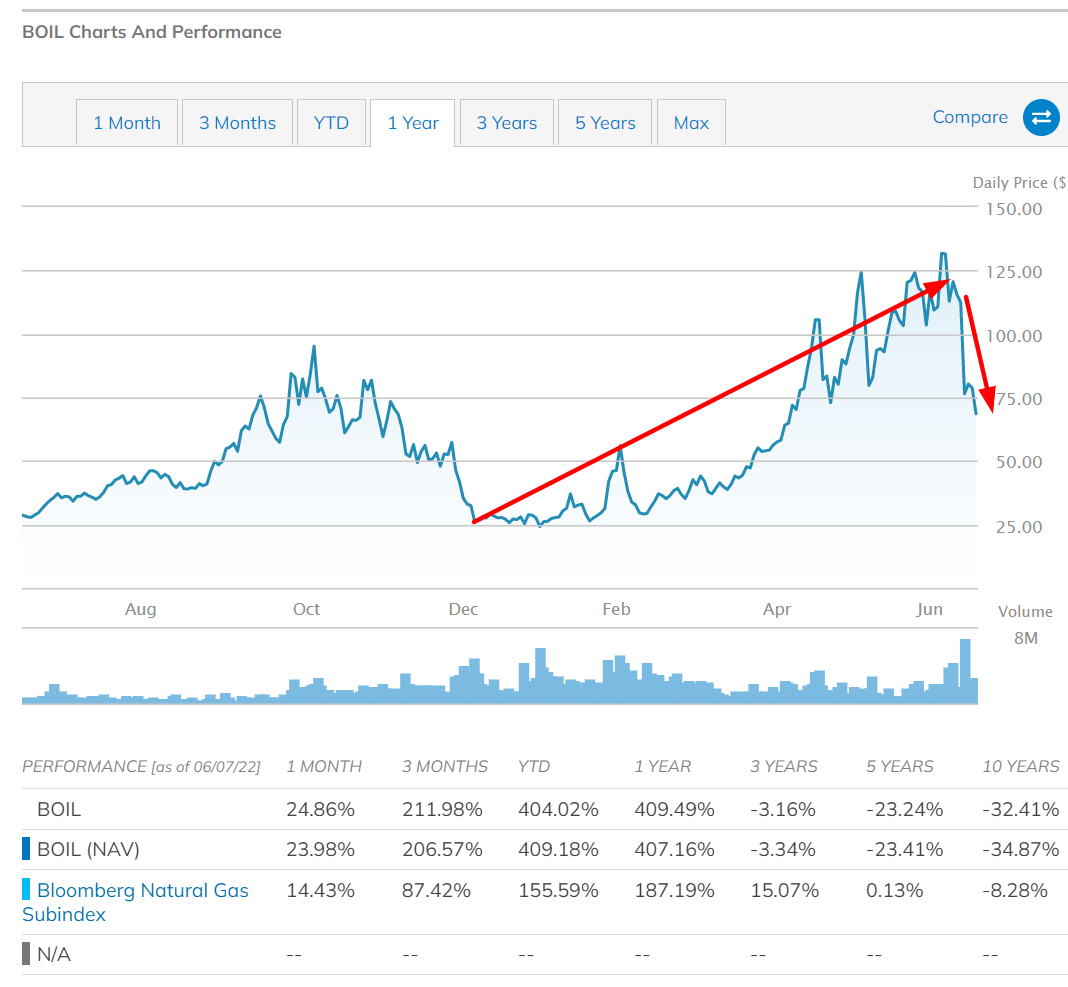Viewport: 1068px width, 987px height.
Task: Click the 50.00 price axis label
Action: point(1018,462)
